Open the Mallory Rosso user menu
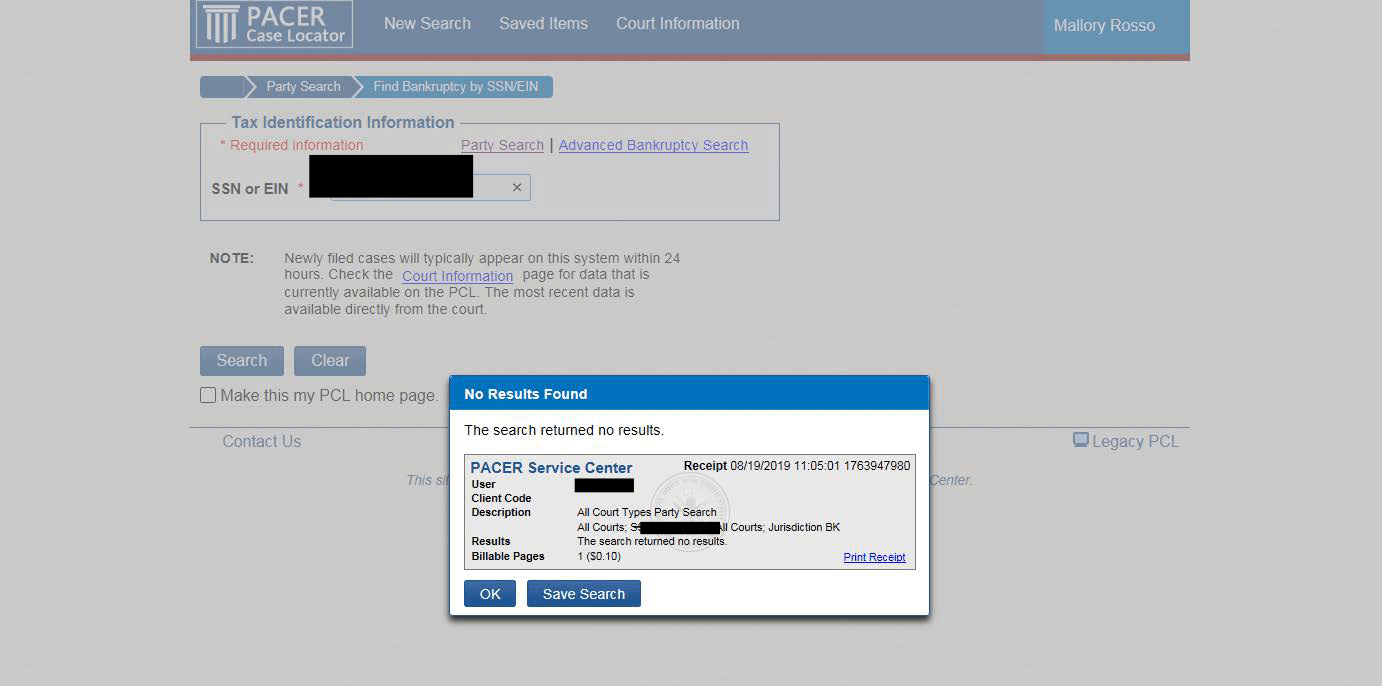 point(1104,26)
